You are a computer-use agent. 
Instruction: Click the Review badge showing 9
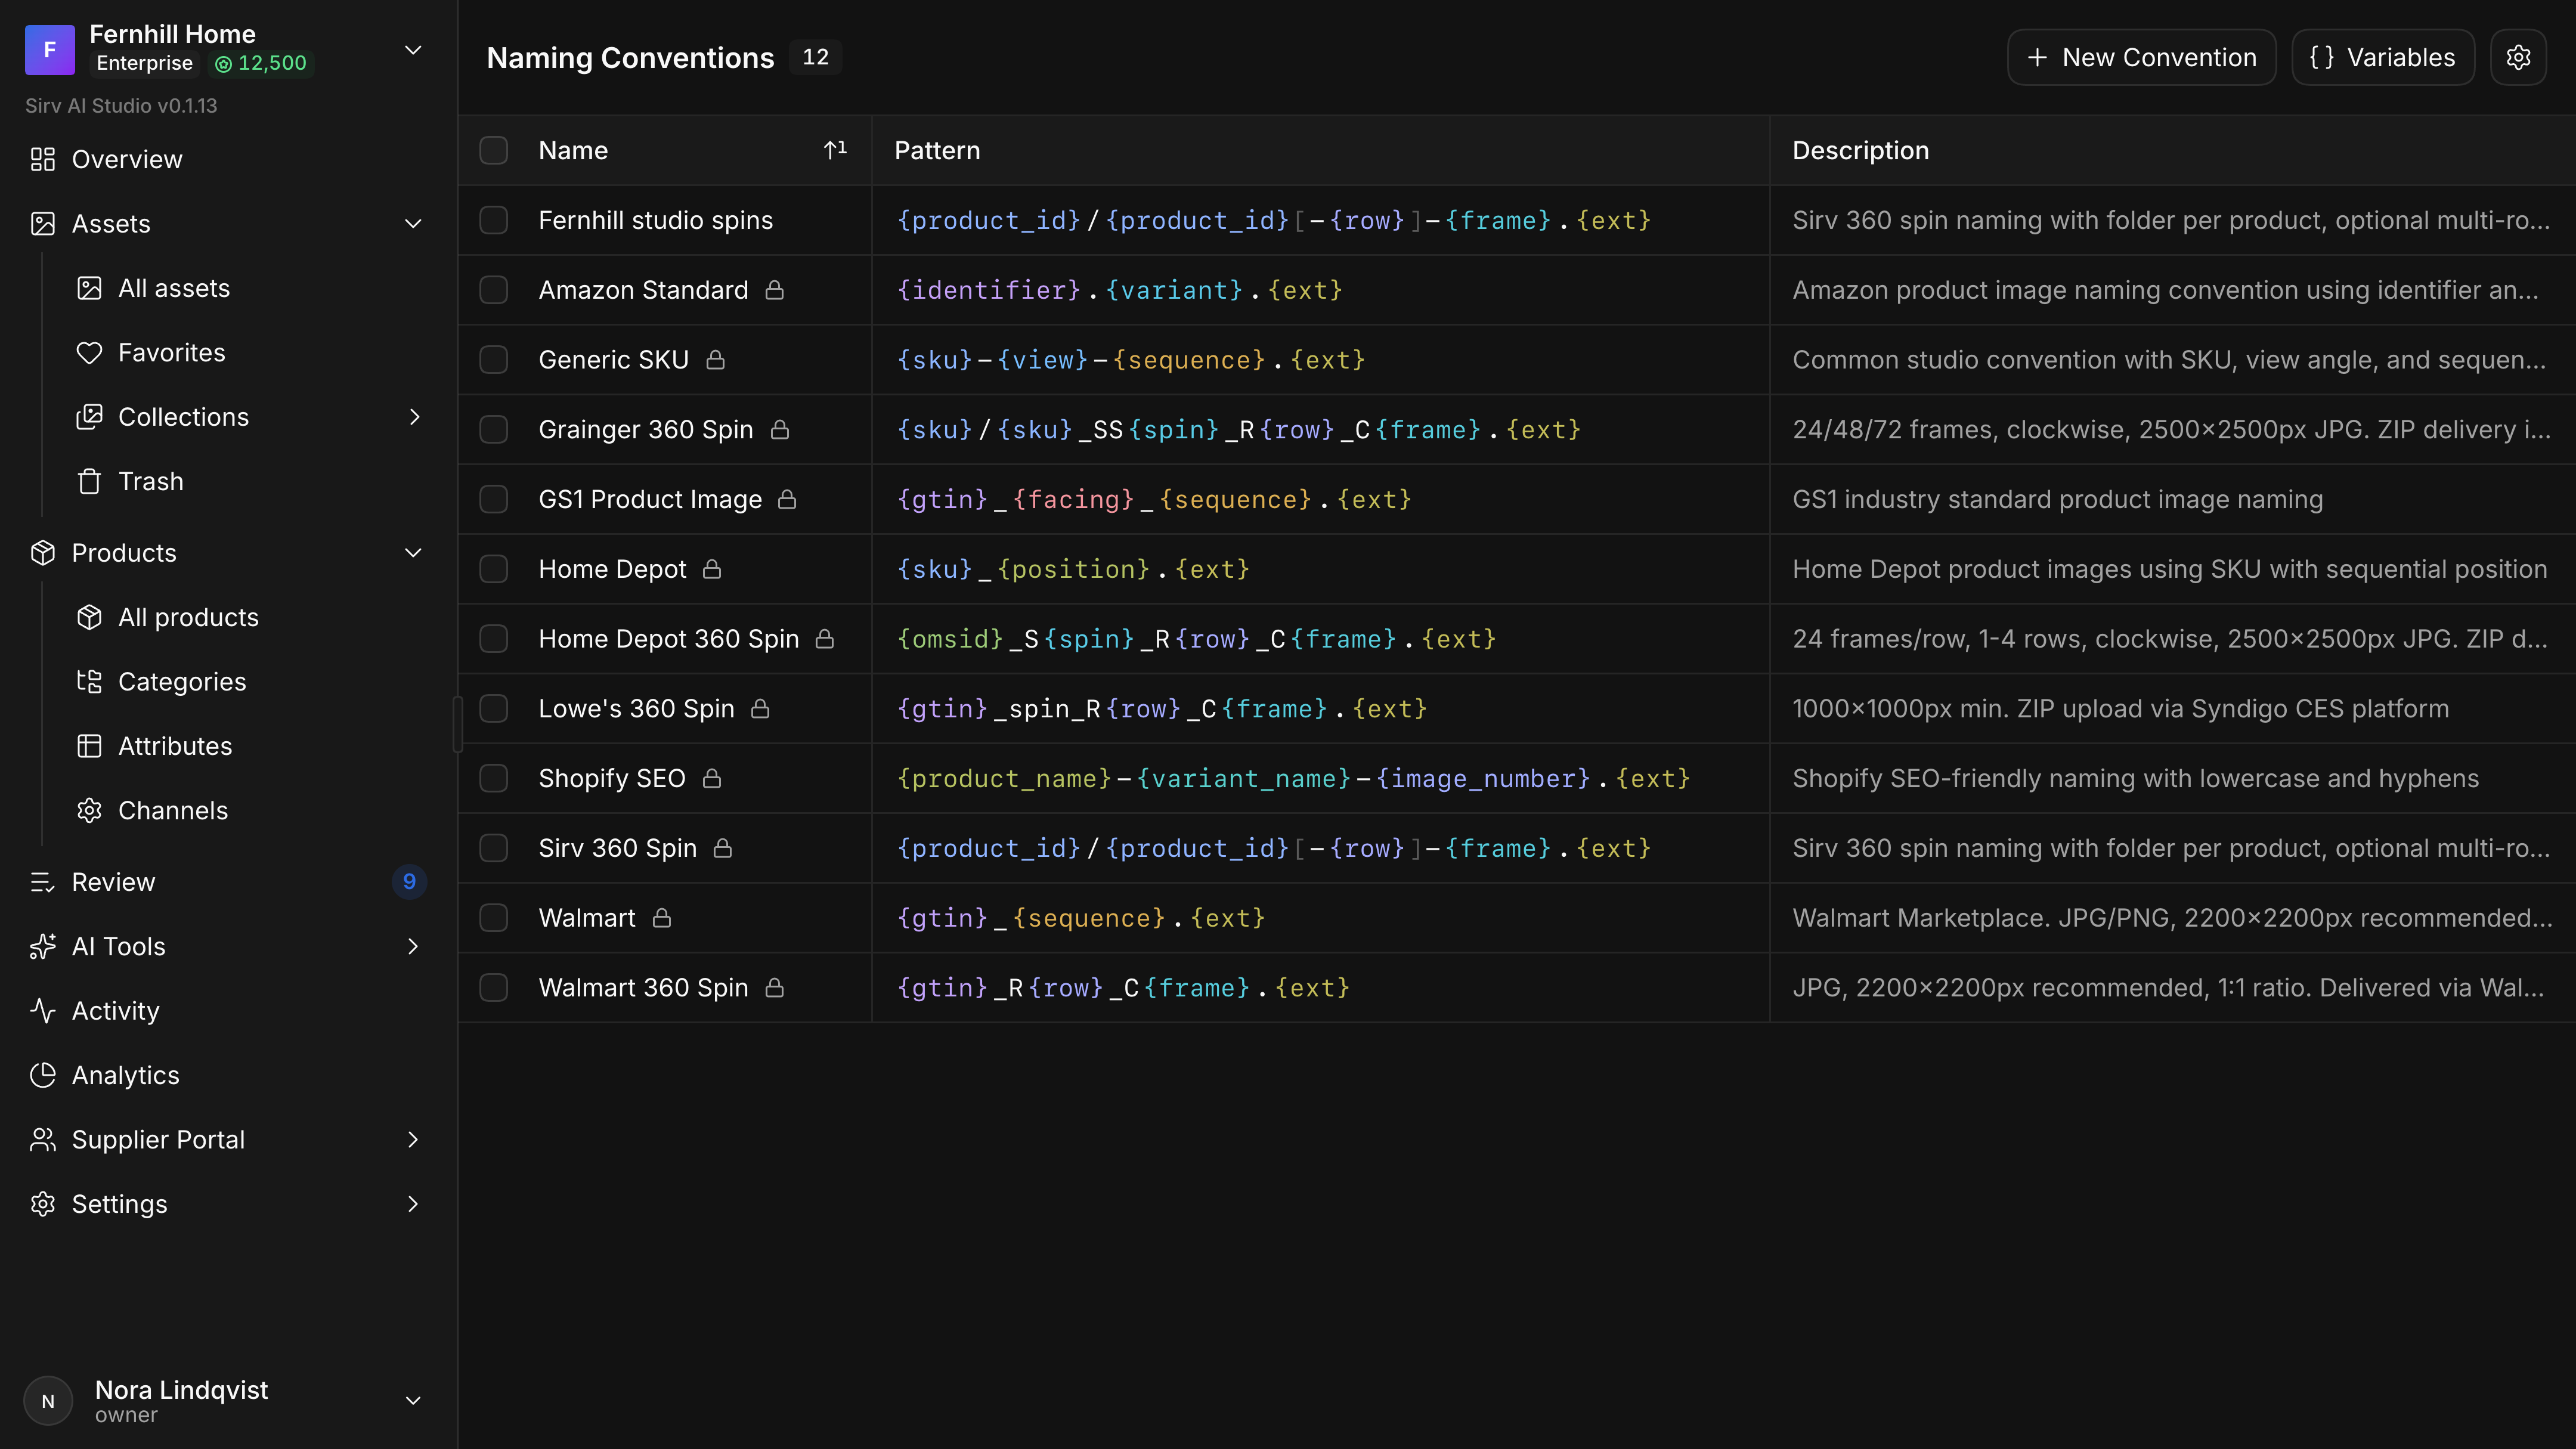(x=409, y=882)
